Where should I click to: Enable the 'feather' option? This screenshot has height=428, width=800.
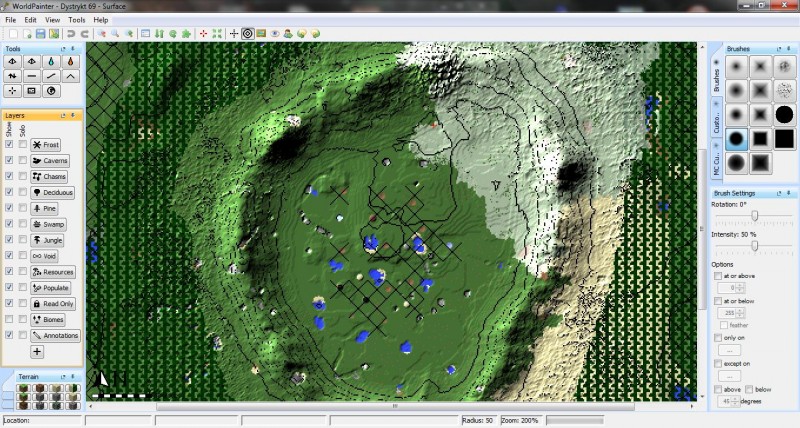tap(723, 325)
